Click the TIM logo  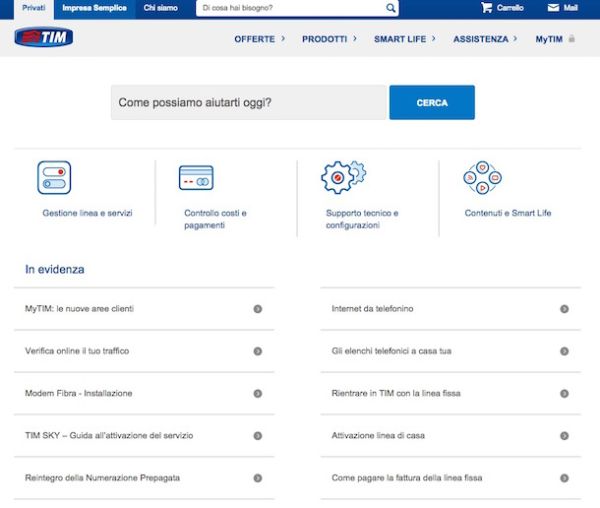(42, 37)
